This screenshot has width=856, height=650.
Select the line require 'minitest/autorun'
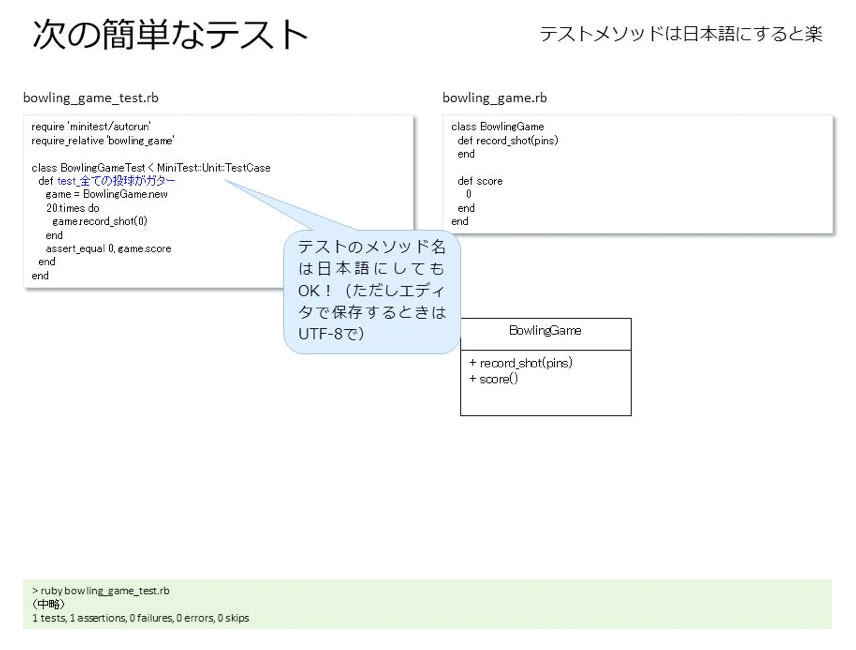pyautogui.click(x=91, y=127)
